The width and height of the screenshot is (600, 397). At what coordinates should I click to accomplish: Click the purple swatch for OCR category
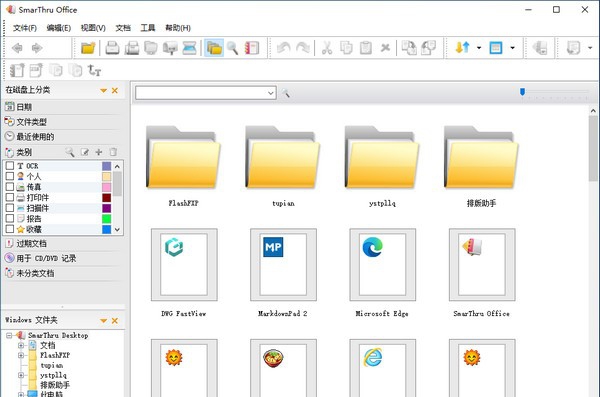[x=106, y=166]
